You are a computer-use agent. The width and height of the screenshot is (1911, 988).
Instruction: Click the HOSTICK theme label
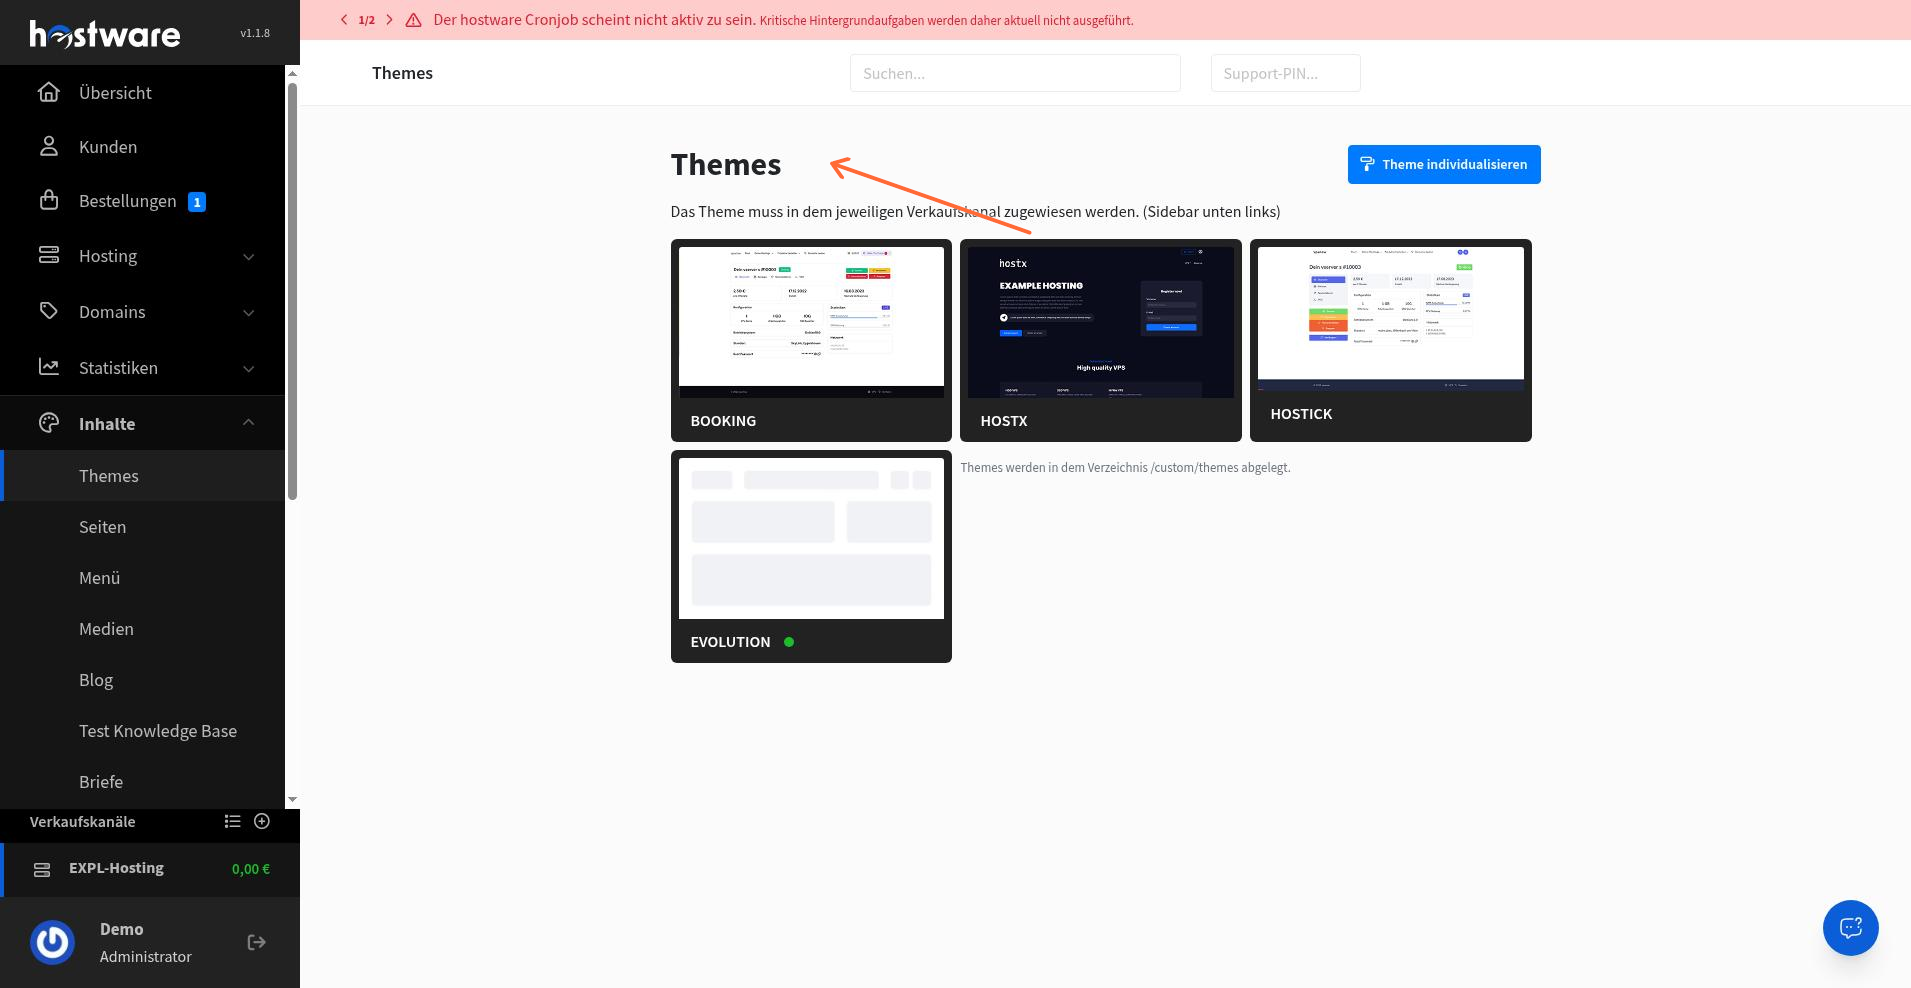[x=1301, y=414]
